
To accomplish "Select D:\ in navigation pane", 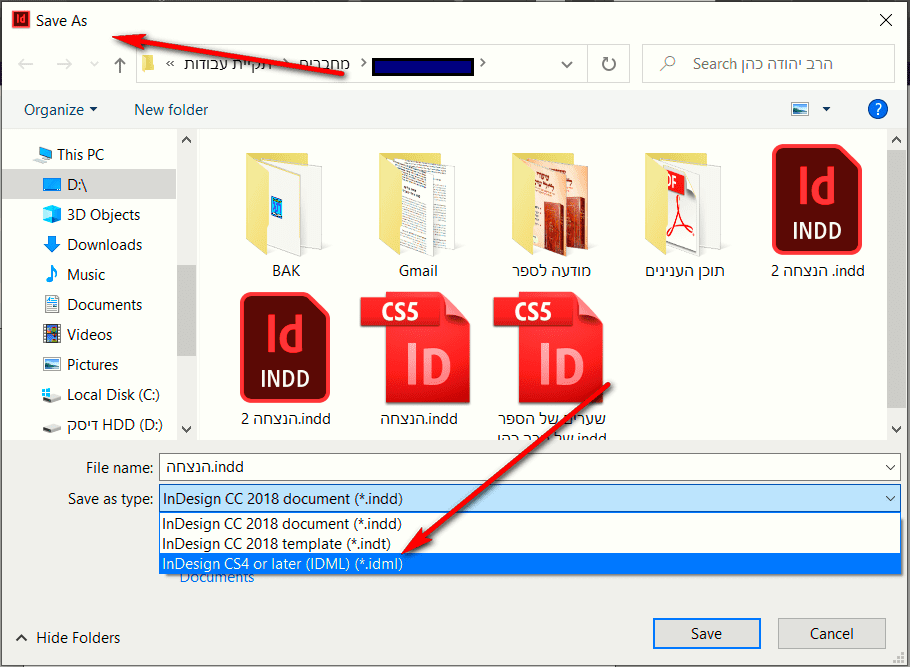I will (88, 185).
